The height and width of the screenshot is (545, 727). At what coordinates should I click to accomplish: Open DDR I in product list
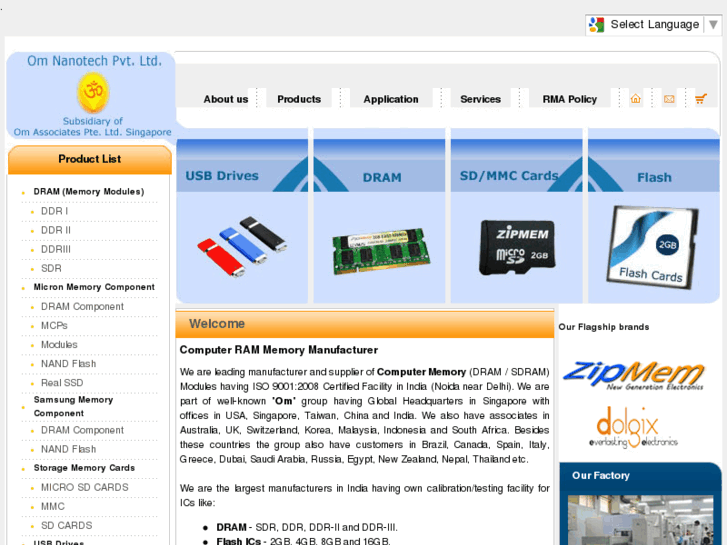pos(55,211)
